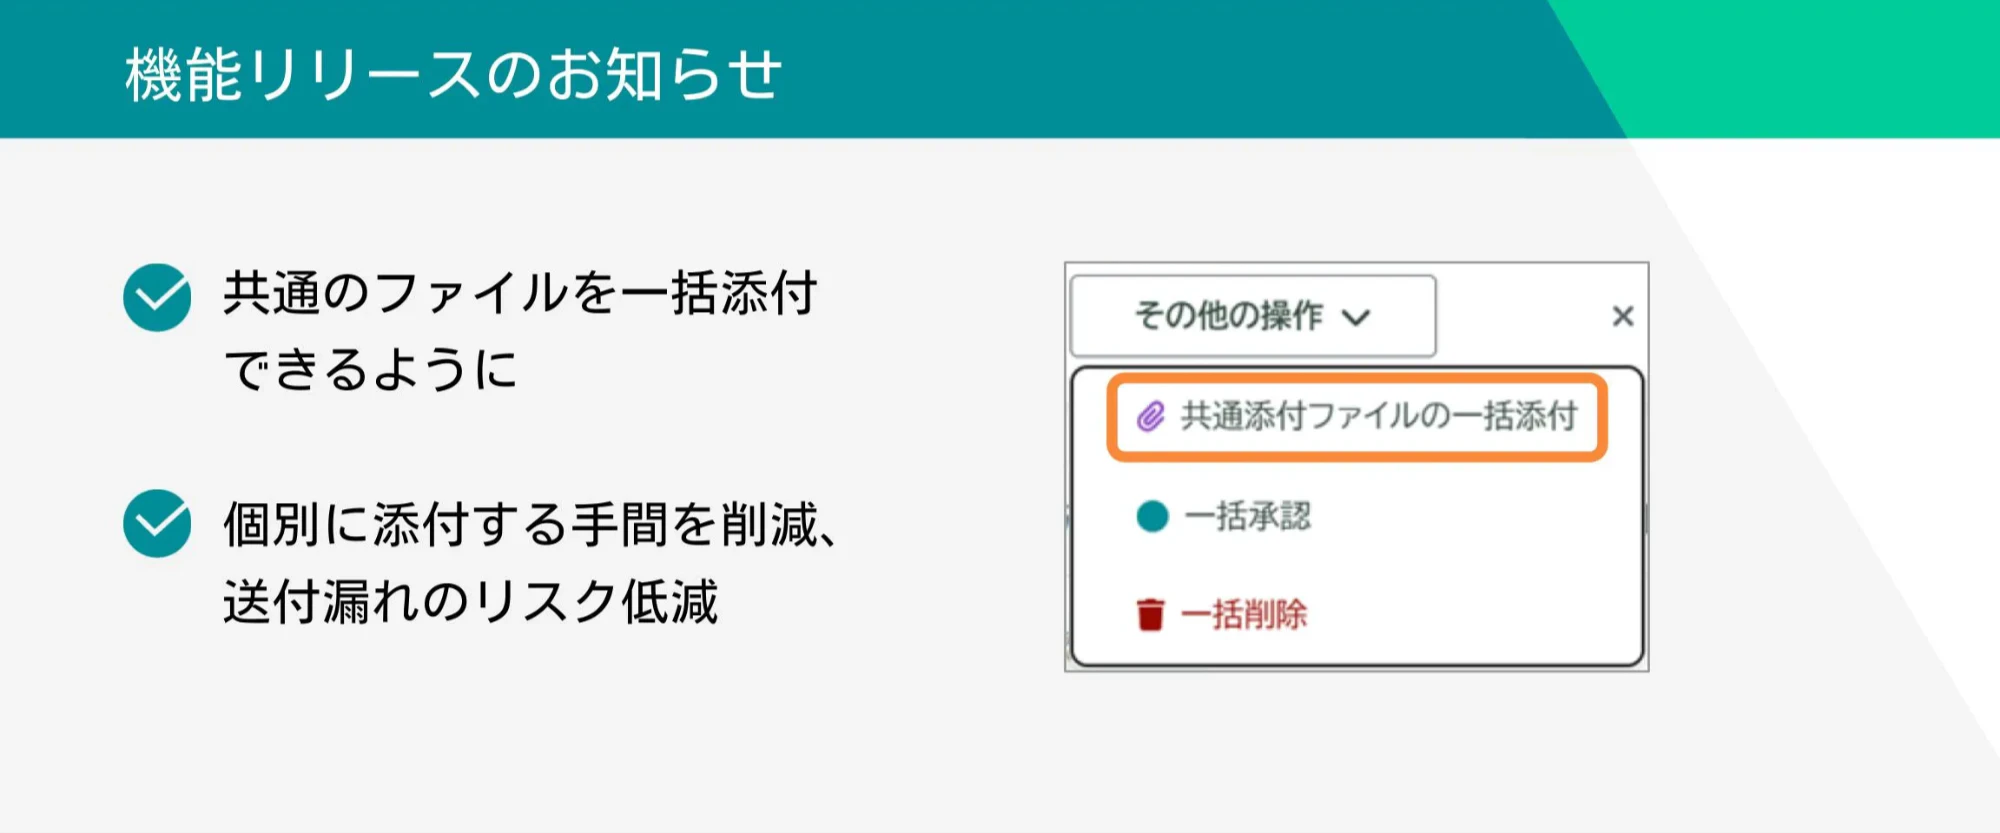Click the chevron arrow on その他の操作

[1356, 318]
